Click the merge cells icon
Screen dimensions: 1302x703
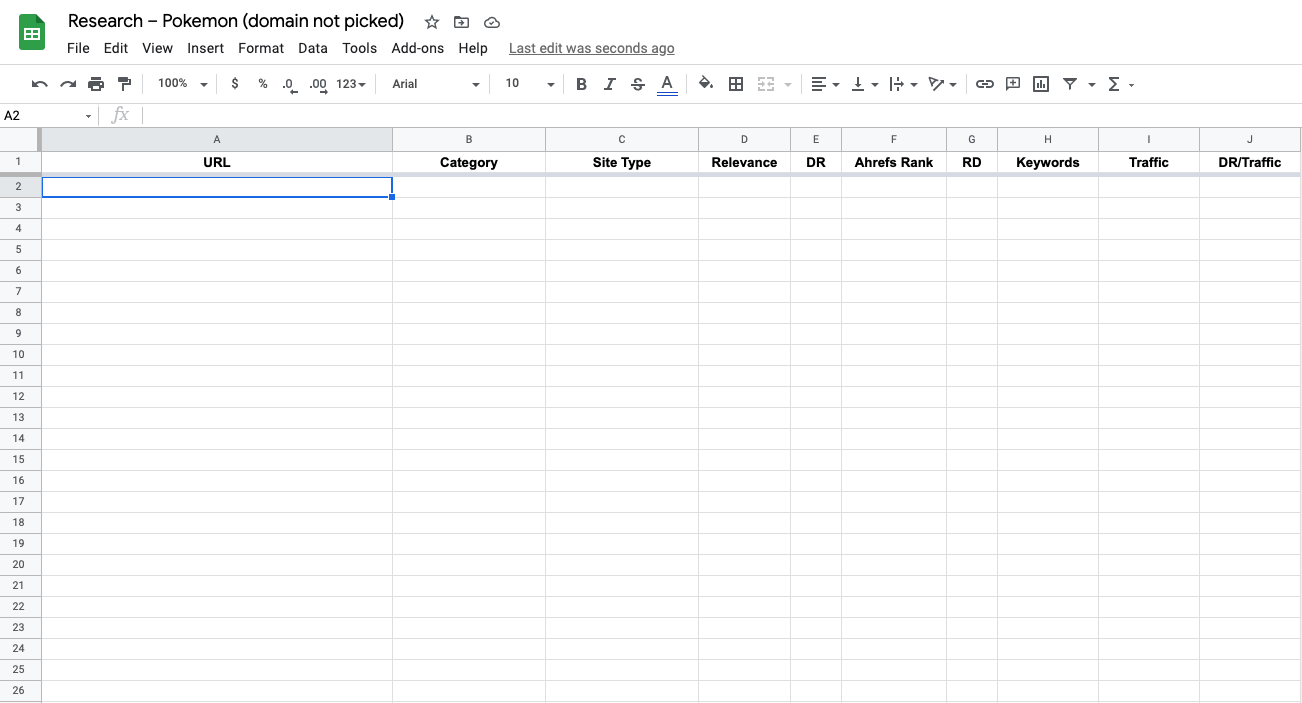click(766, 84)
